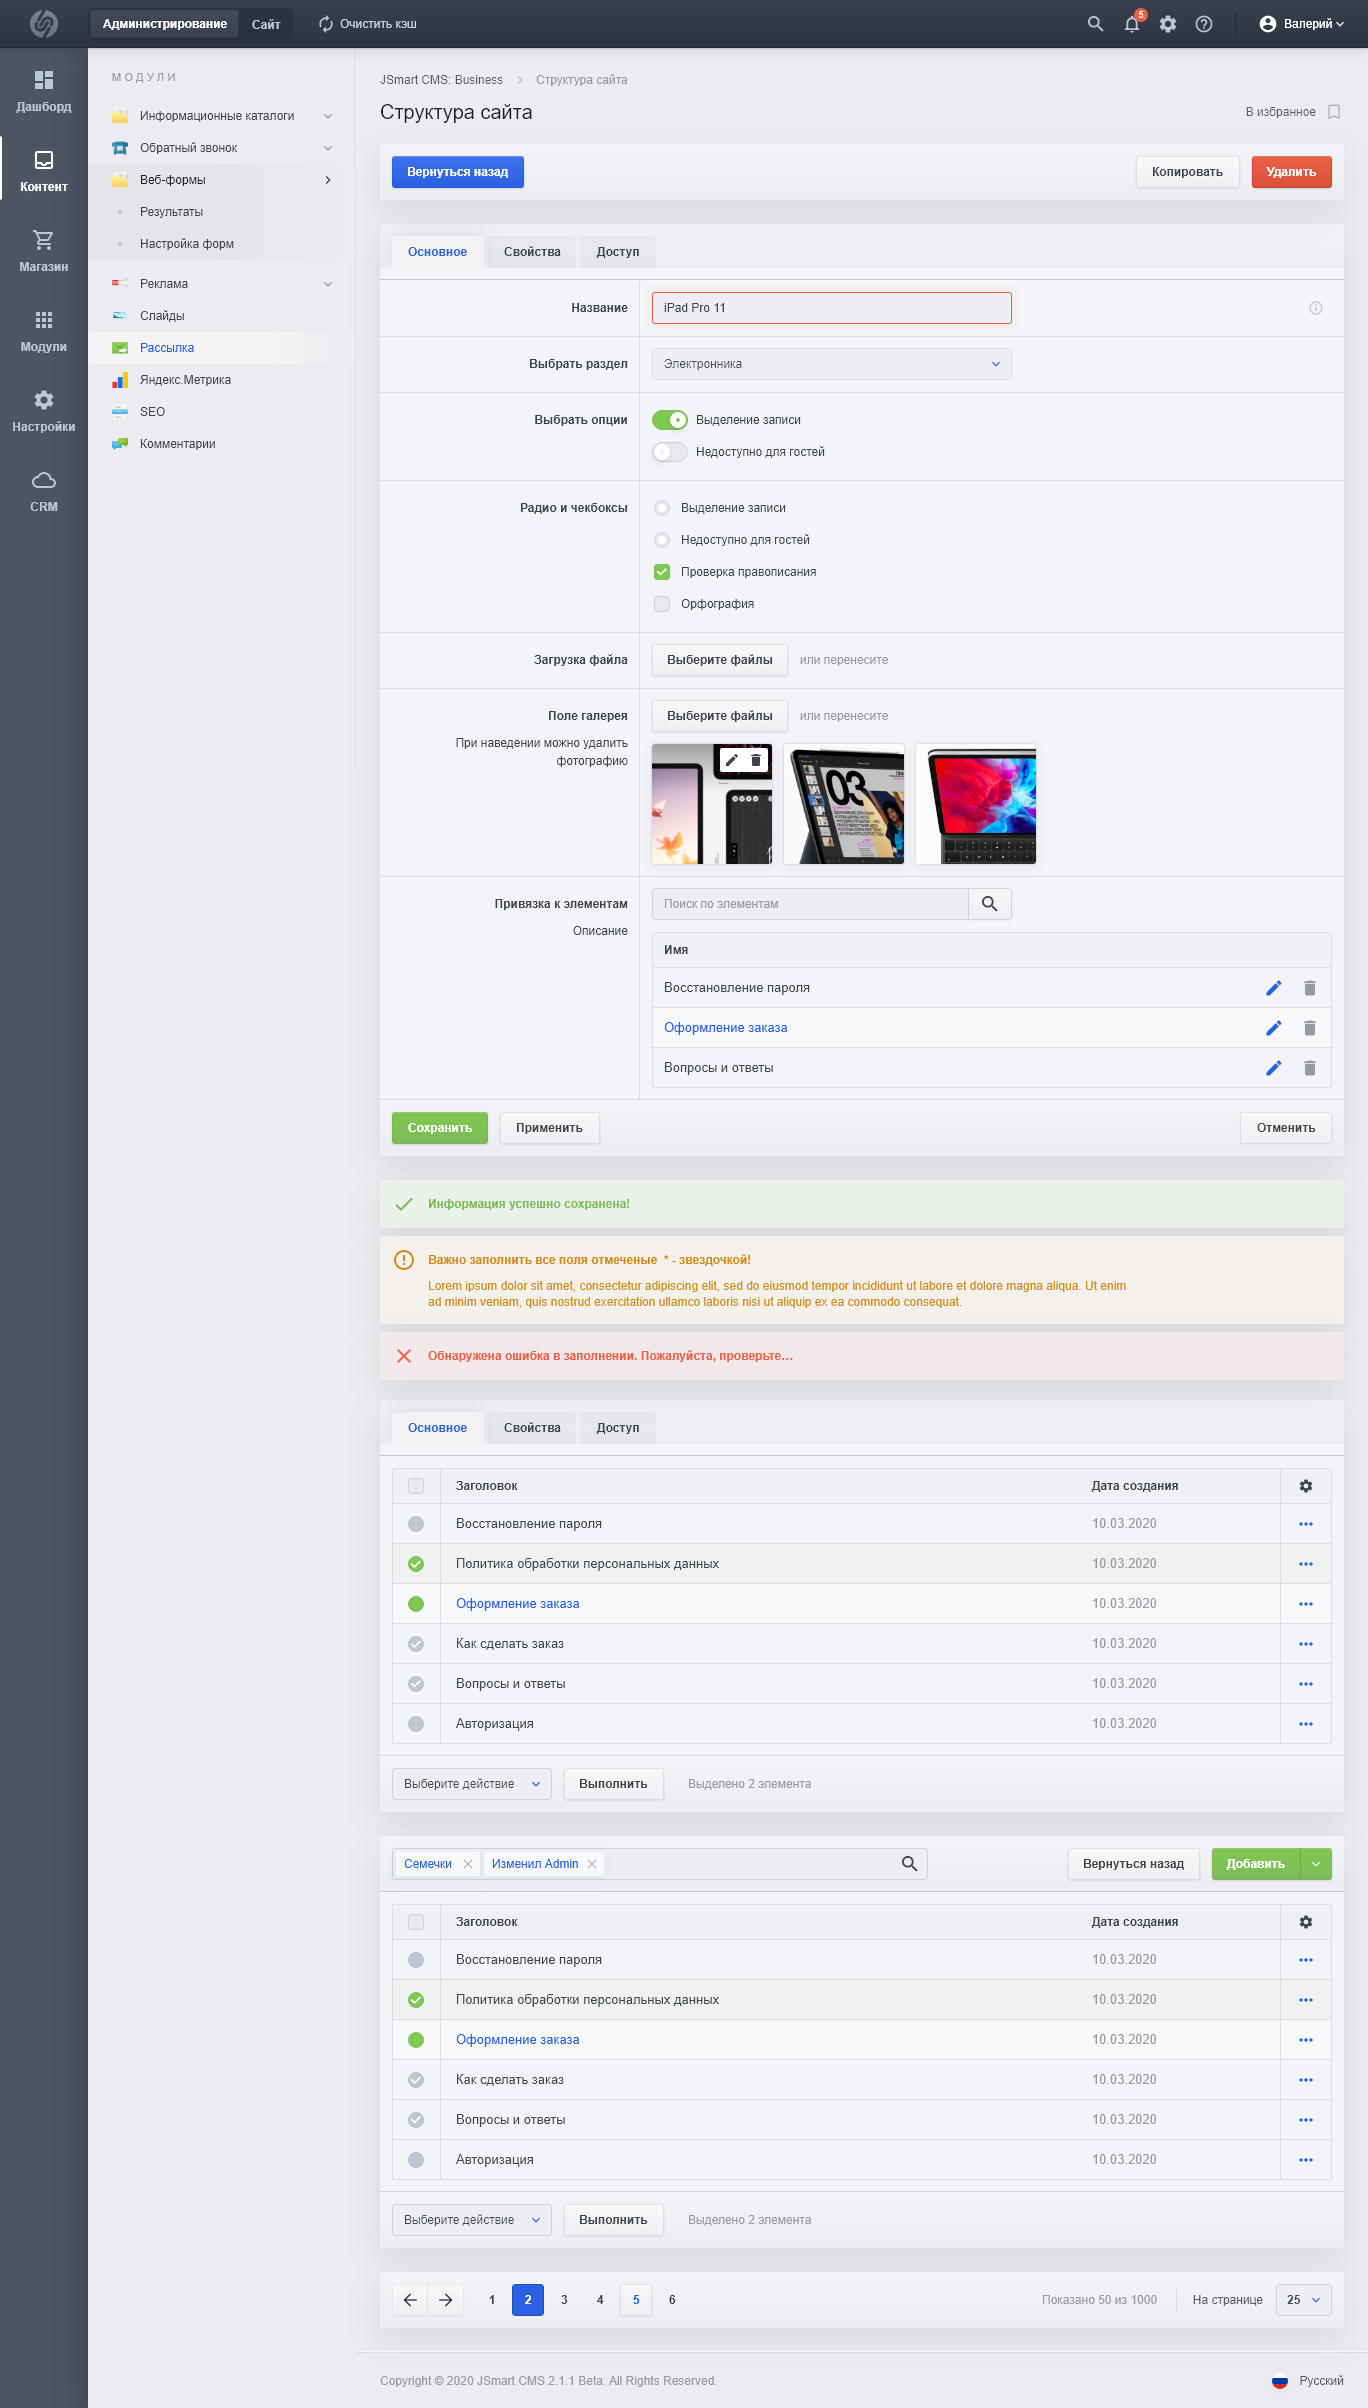Image resolution: width=1368 pixels, height=2408 pixels.
Task: Open the help question mark icon
Action: [1204, 24]
